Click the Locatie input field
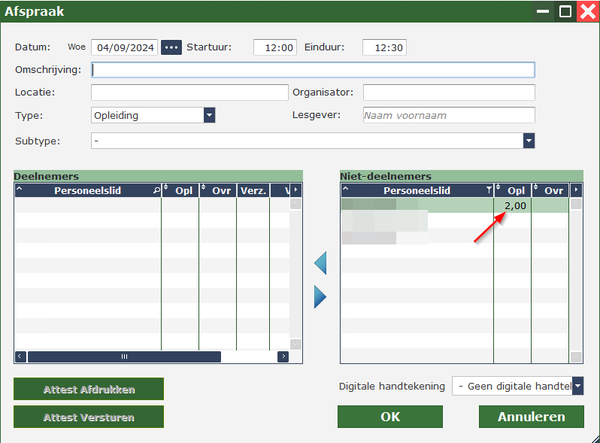This screenshot has height=443, width=600. [190, 93]
